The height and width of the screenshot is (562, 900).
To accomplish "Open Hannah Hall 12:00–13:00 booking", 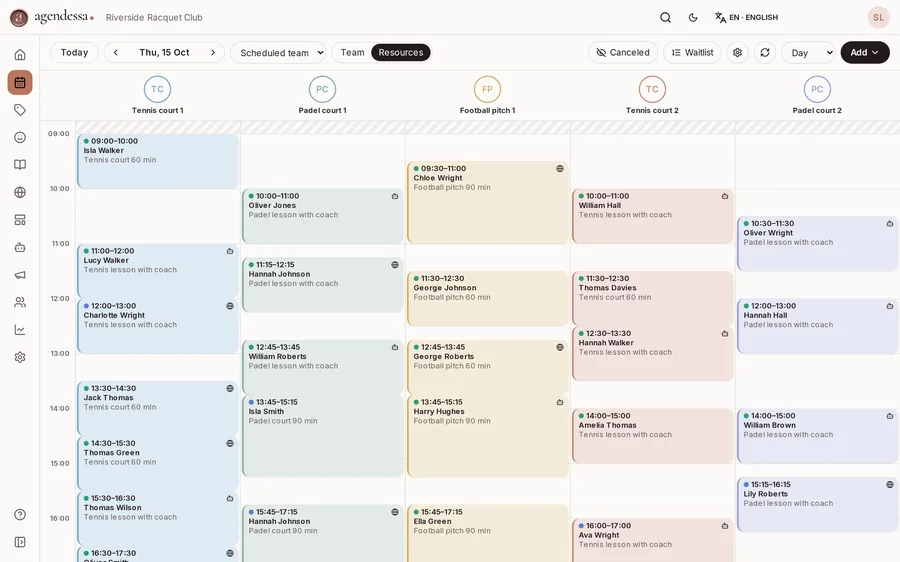I will [818, 327].
